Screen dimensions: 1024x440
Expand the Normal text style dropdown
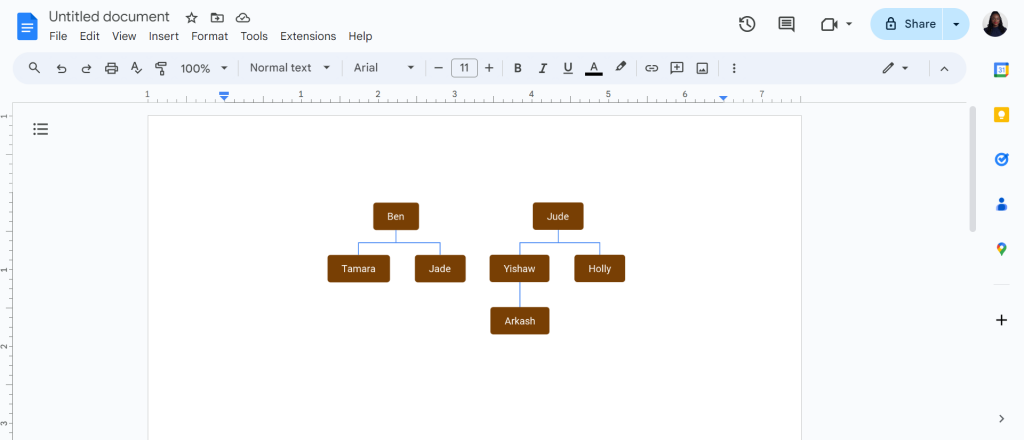pos(291,68)
